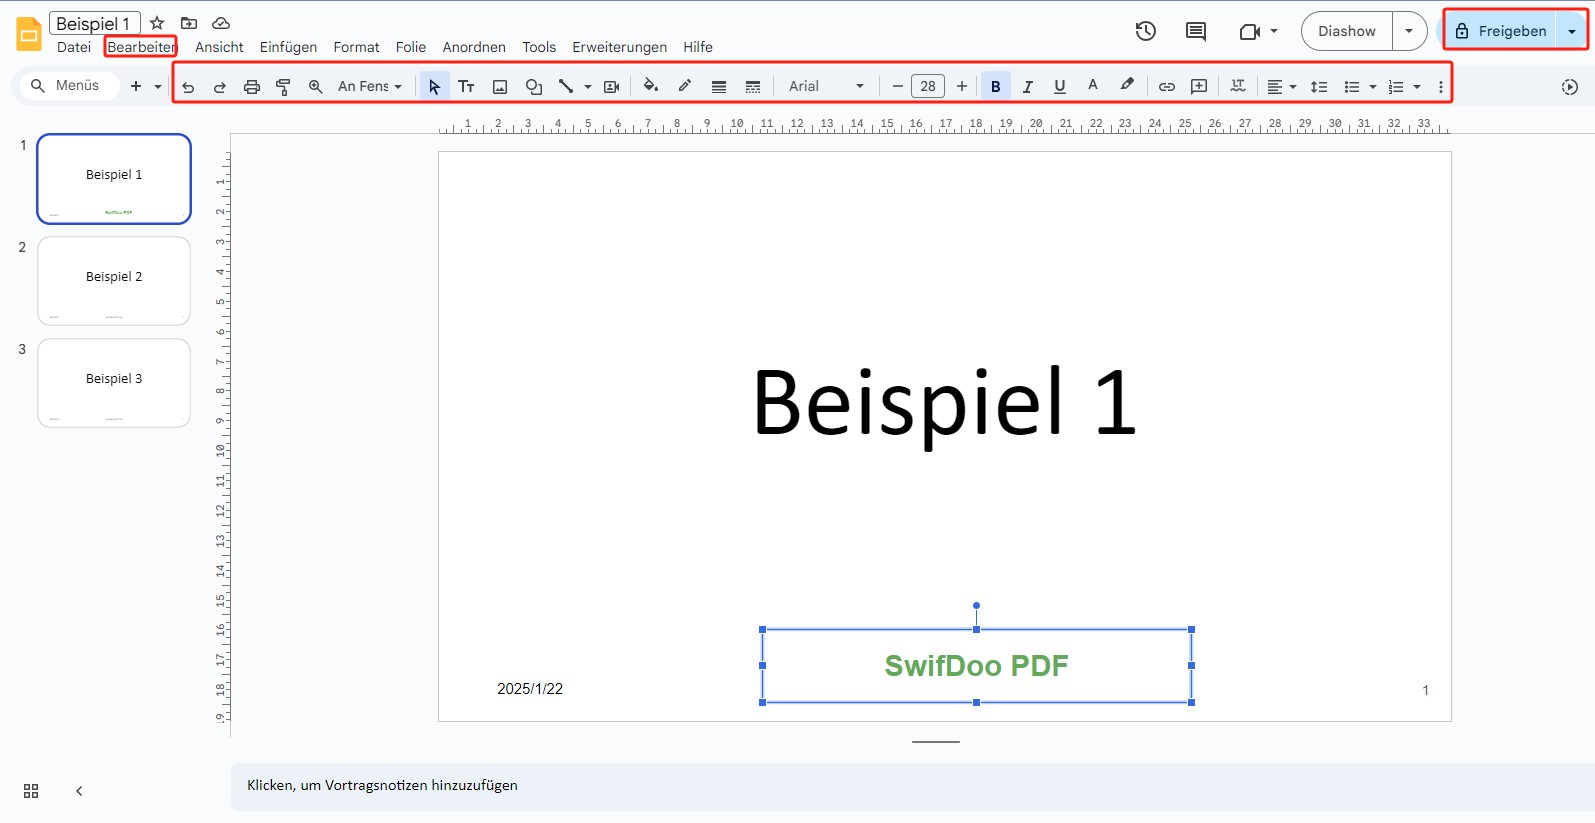Open the Arial font dropdown
This screenshot has height=823, width=1595.
coord(826,86)
